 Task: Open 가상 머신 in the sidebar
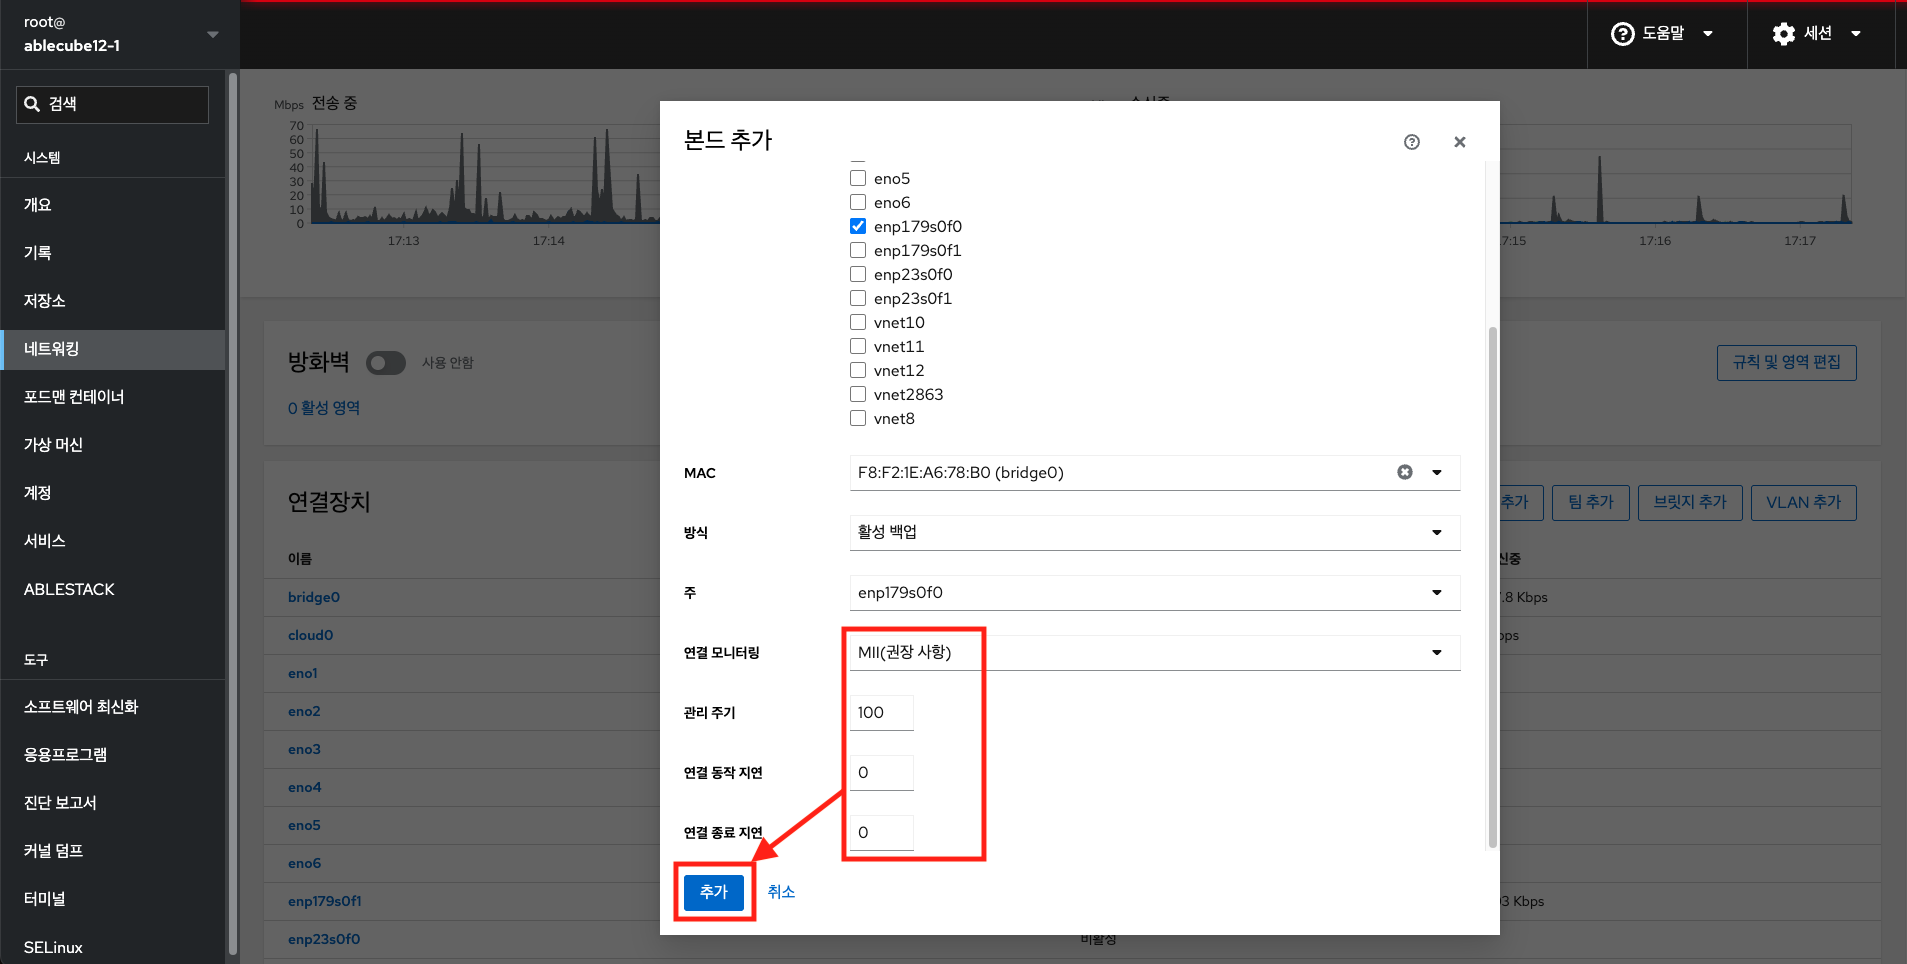click(54, 445)
